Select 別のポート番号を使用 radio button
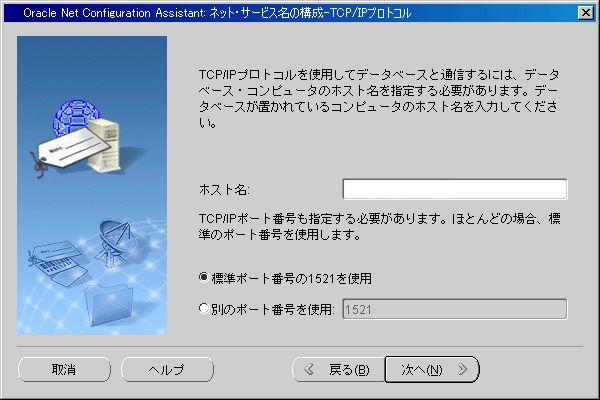Viewport: 600px width, 400px height. 204,309
